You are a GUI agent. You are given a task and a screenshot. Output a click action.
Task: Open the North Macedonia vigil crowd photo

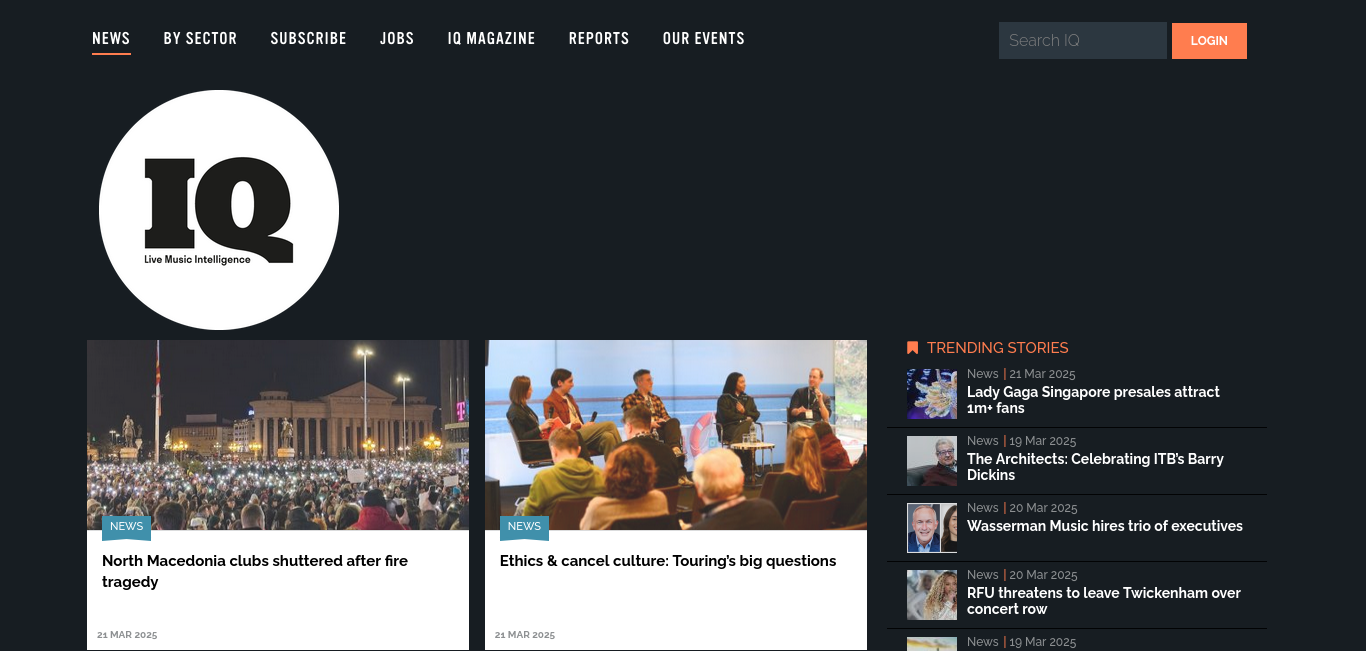click(278, 435)
